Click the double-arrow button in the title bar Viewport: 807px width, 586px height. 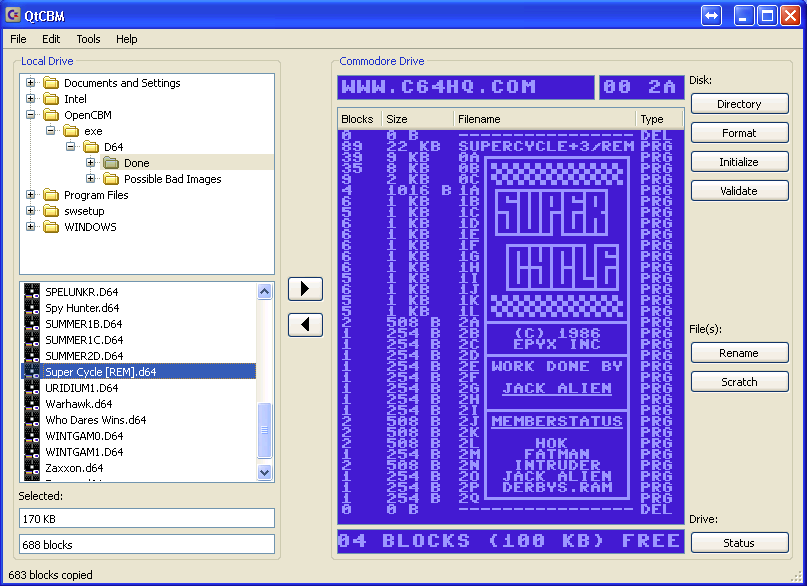(x=711, y=15)
